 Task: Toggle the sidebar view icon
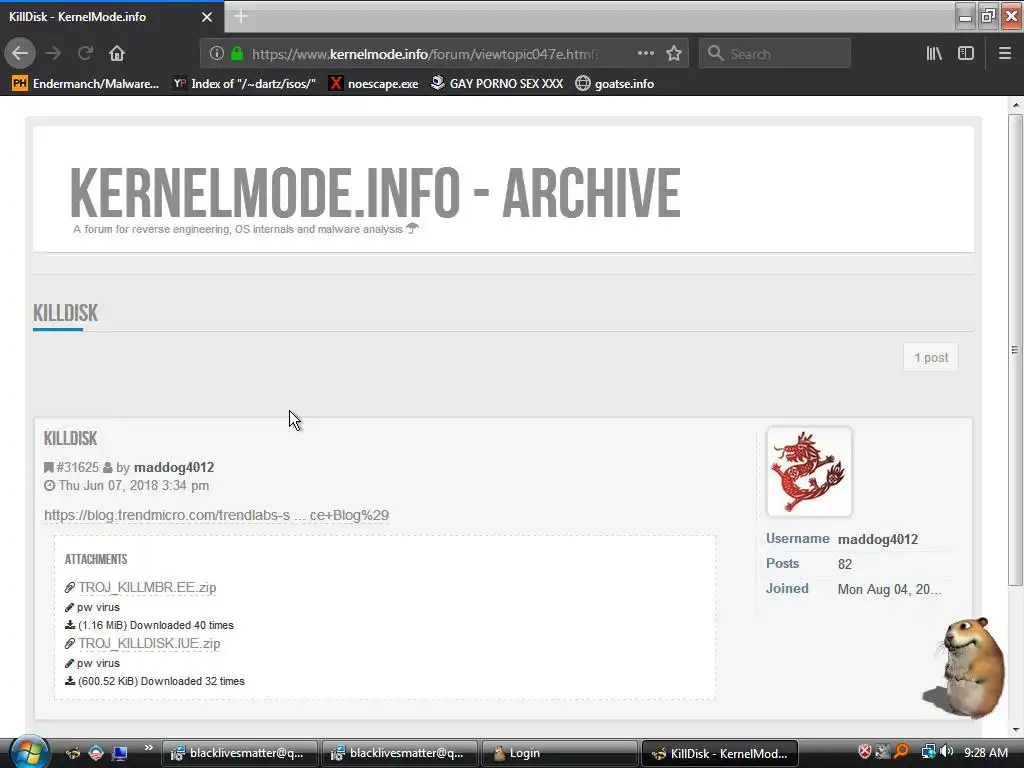pos(966,54)
